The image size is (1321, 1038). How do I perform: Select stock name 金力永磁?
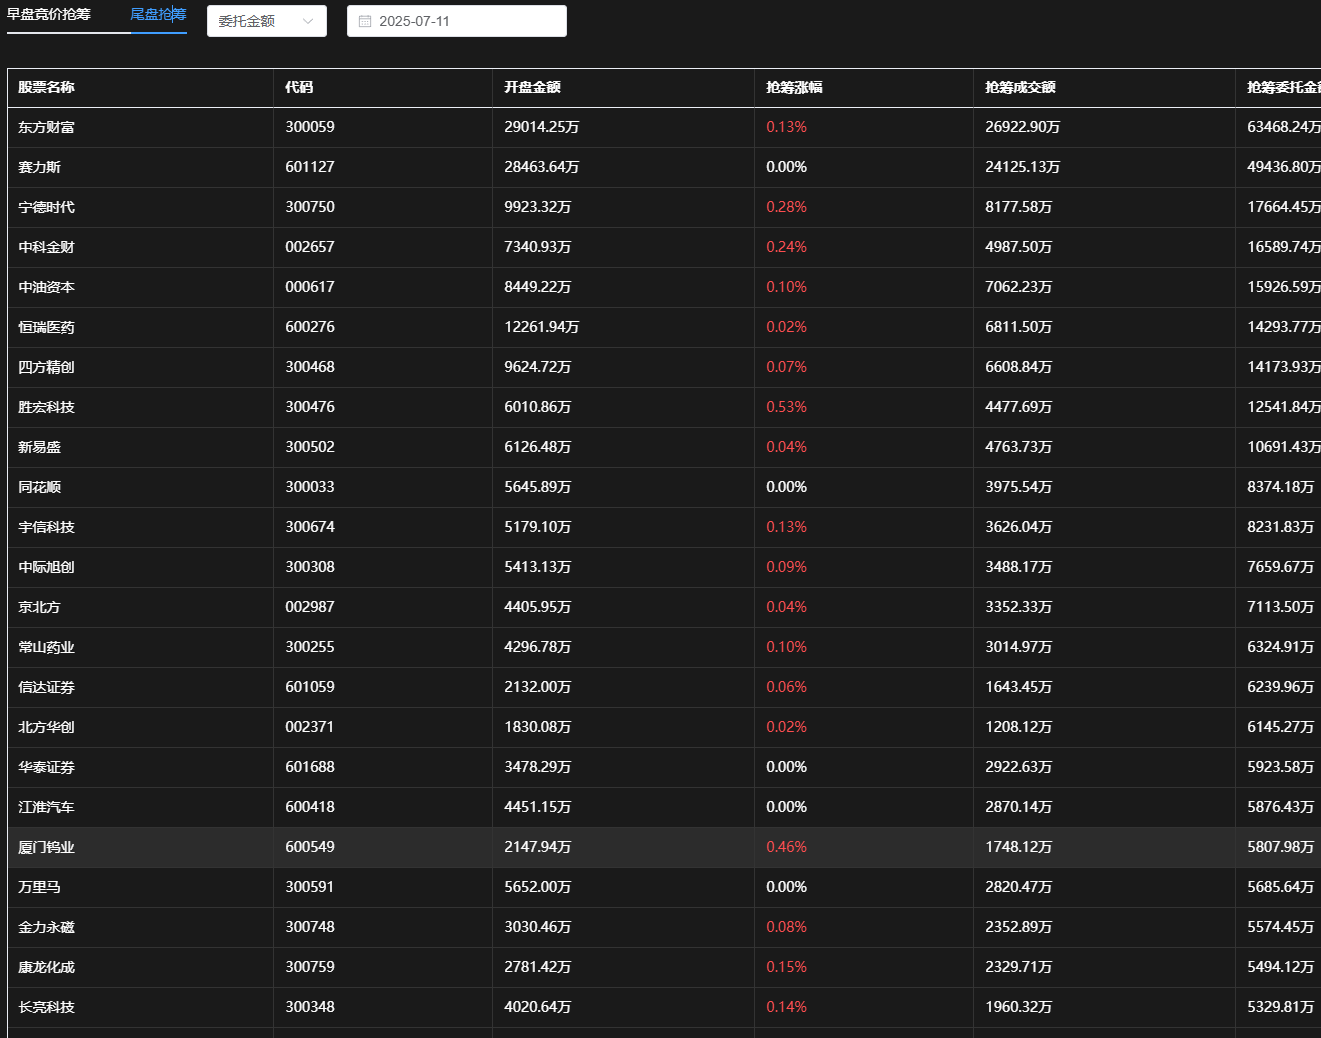tap(47, 928)
